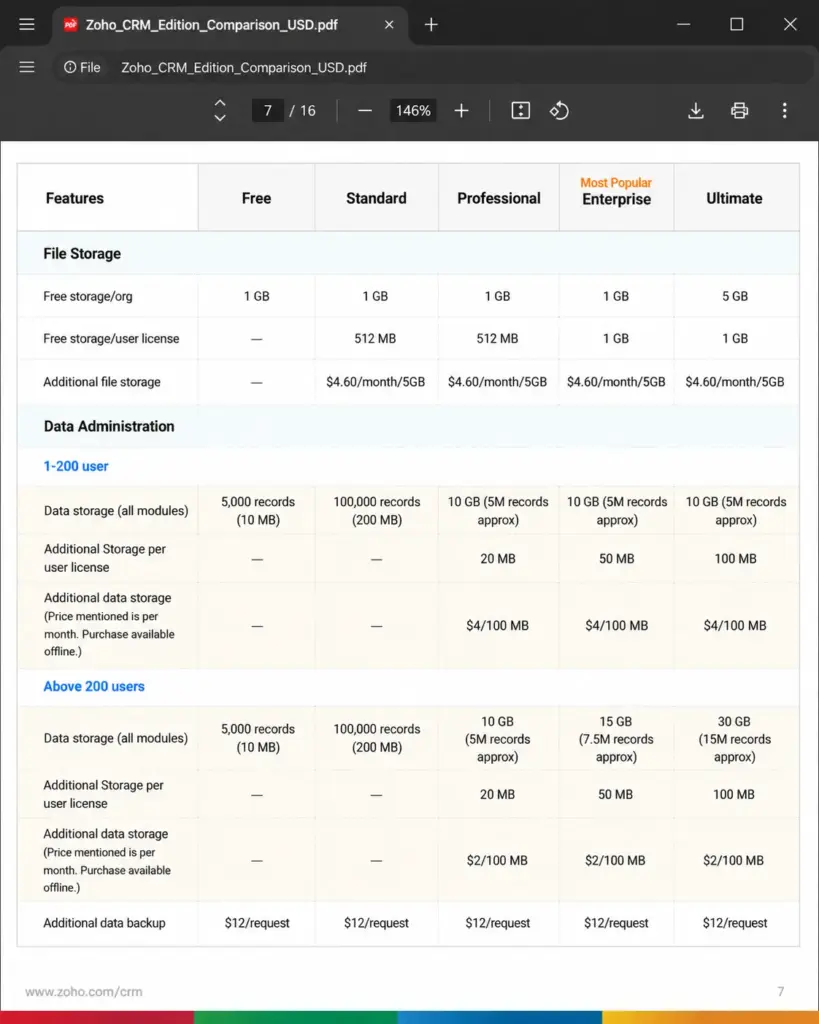This screenshot has width=819, height=1024.
Task: Click the Most Popular orange label
Action: (x=616, y=183)
